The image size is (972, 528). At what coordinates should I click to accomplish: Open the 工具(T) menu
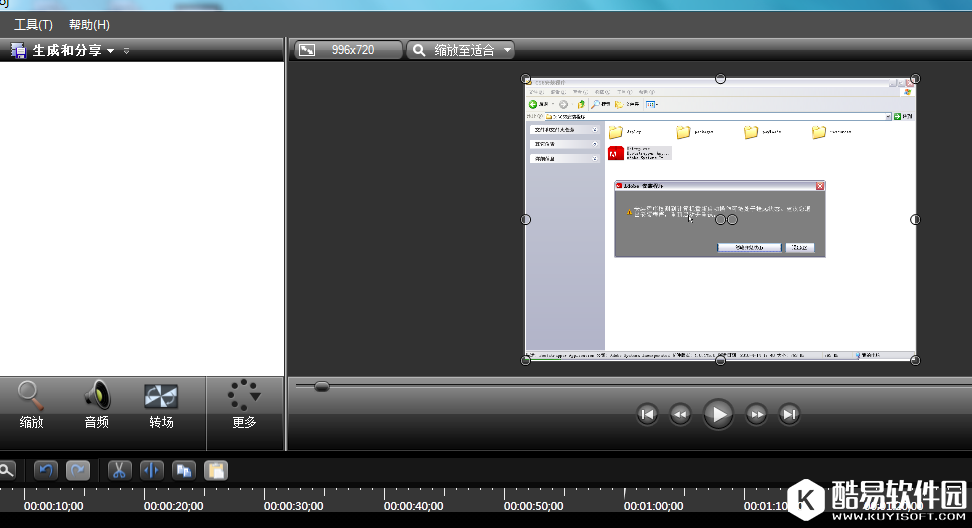(x=33, y=24)
